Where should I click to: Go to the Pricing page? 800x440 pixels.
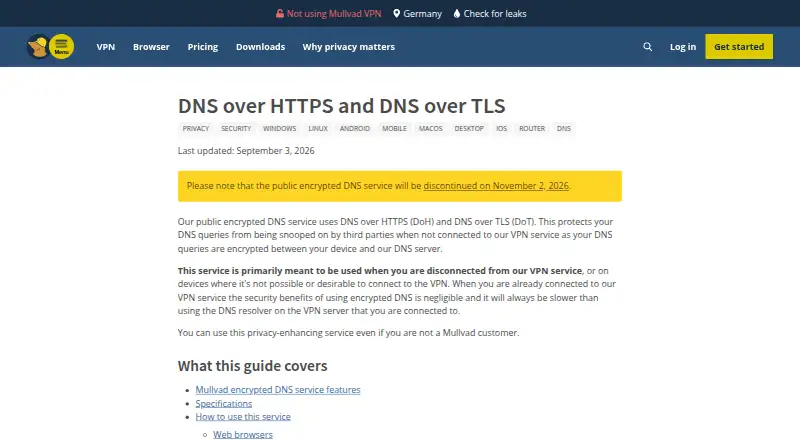(203, 46)
